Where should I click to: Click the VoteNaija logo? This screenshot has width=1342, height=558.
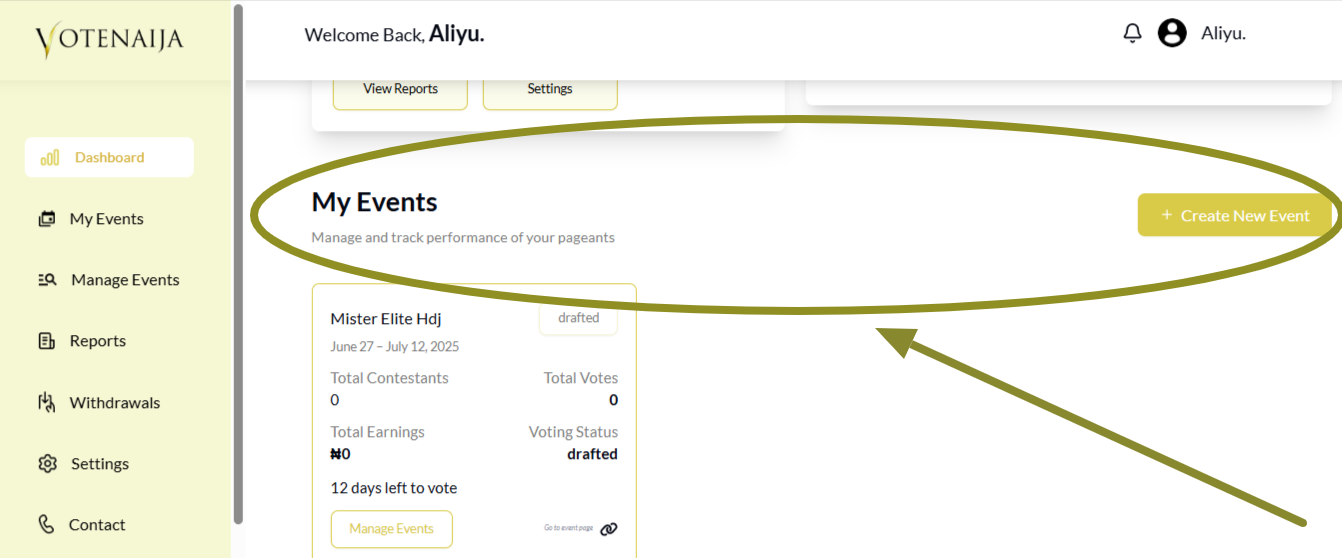tap(109, 40)
